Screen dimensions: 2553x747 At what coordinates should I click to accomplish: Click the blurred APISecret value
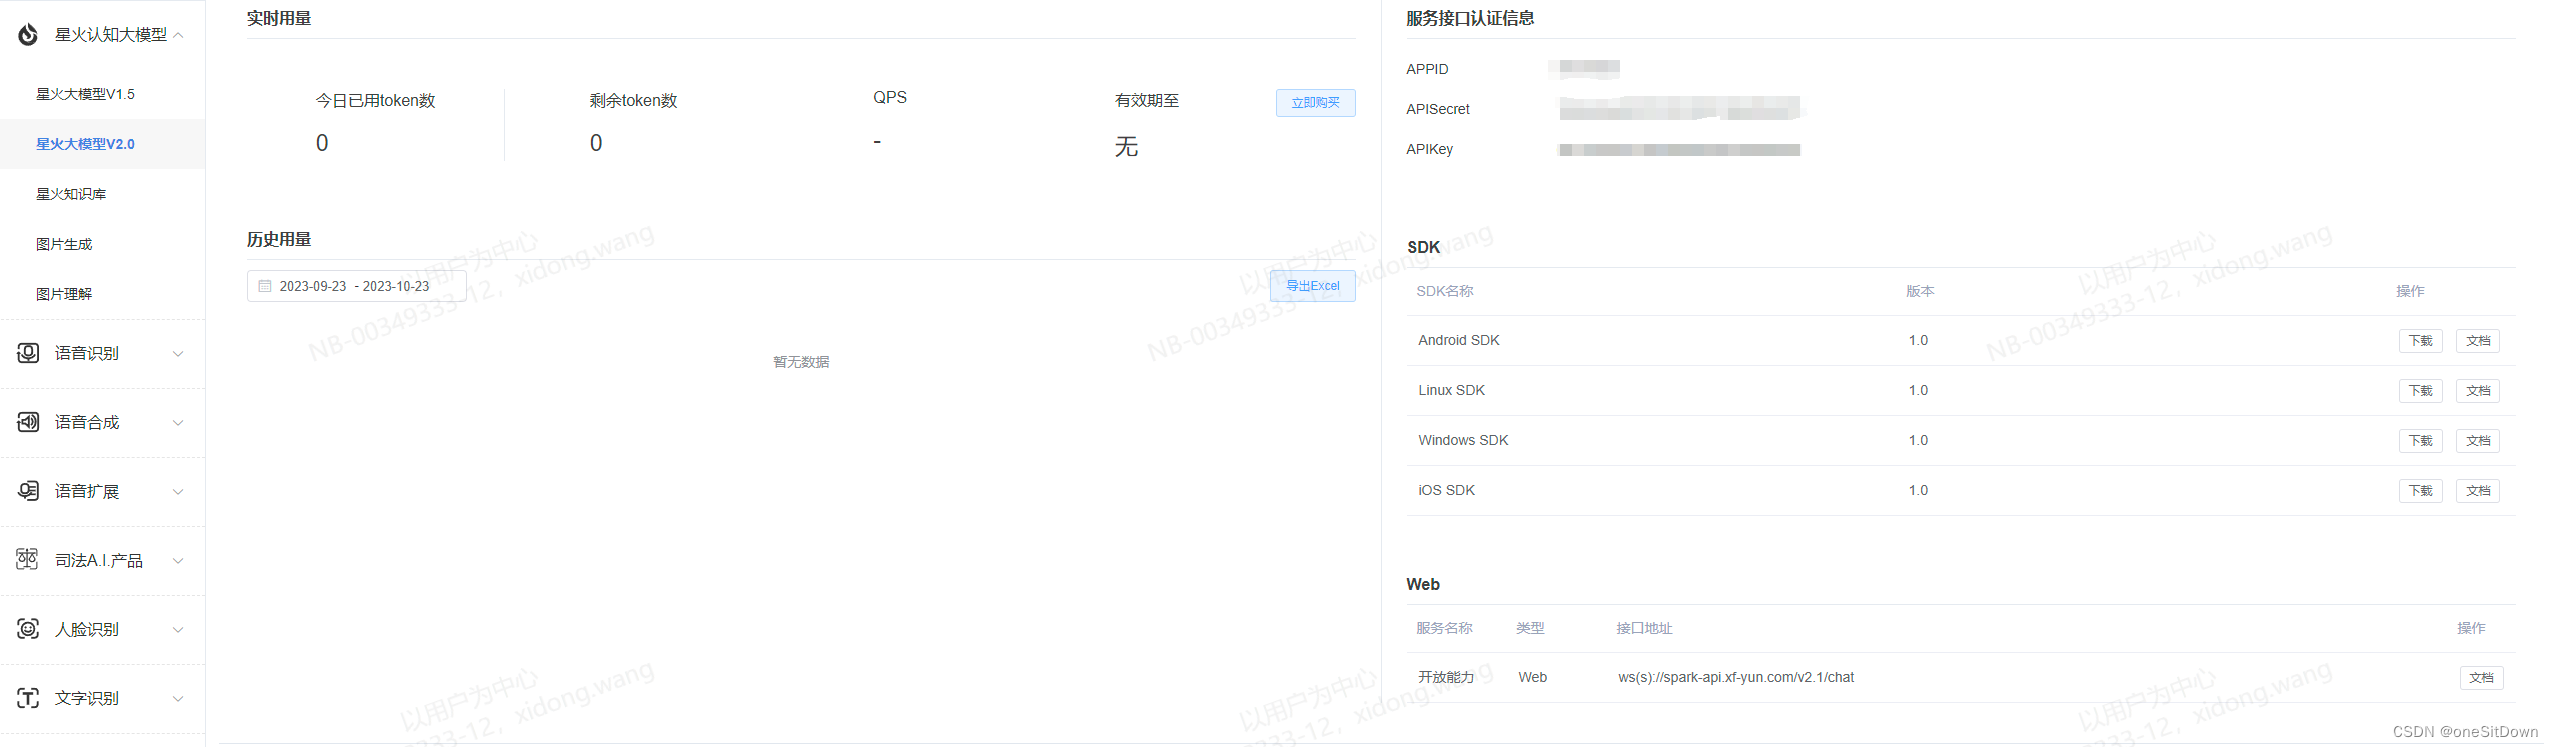[1680, 108]
